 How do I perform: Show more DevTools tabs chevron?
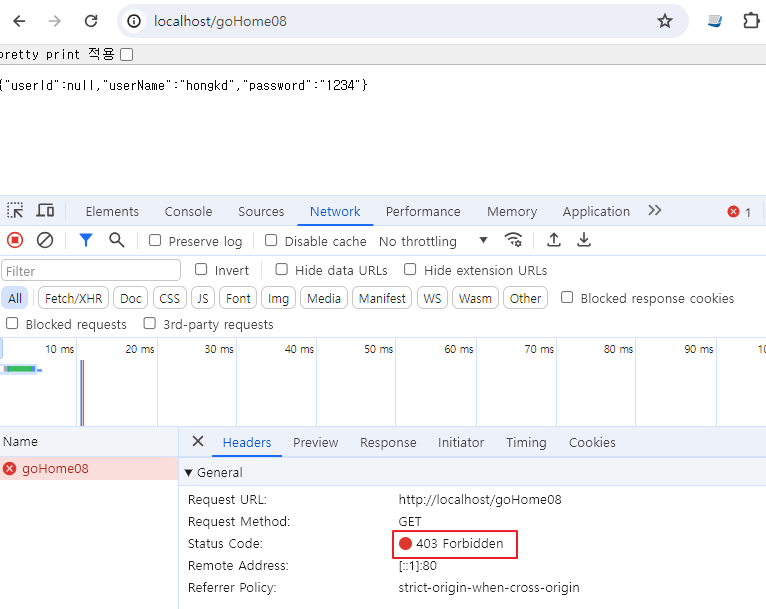tap(655, 210)
